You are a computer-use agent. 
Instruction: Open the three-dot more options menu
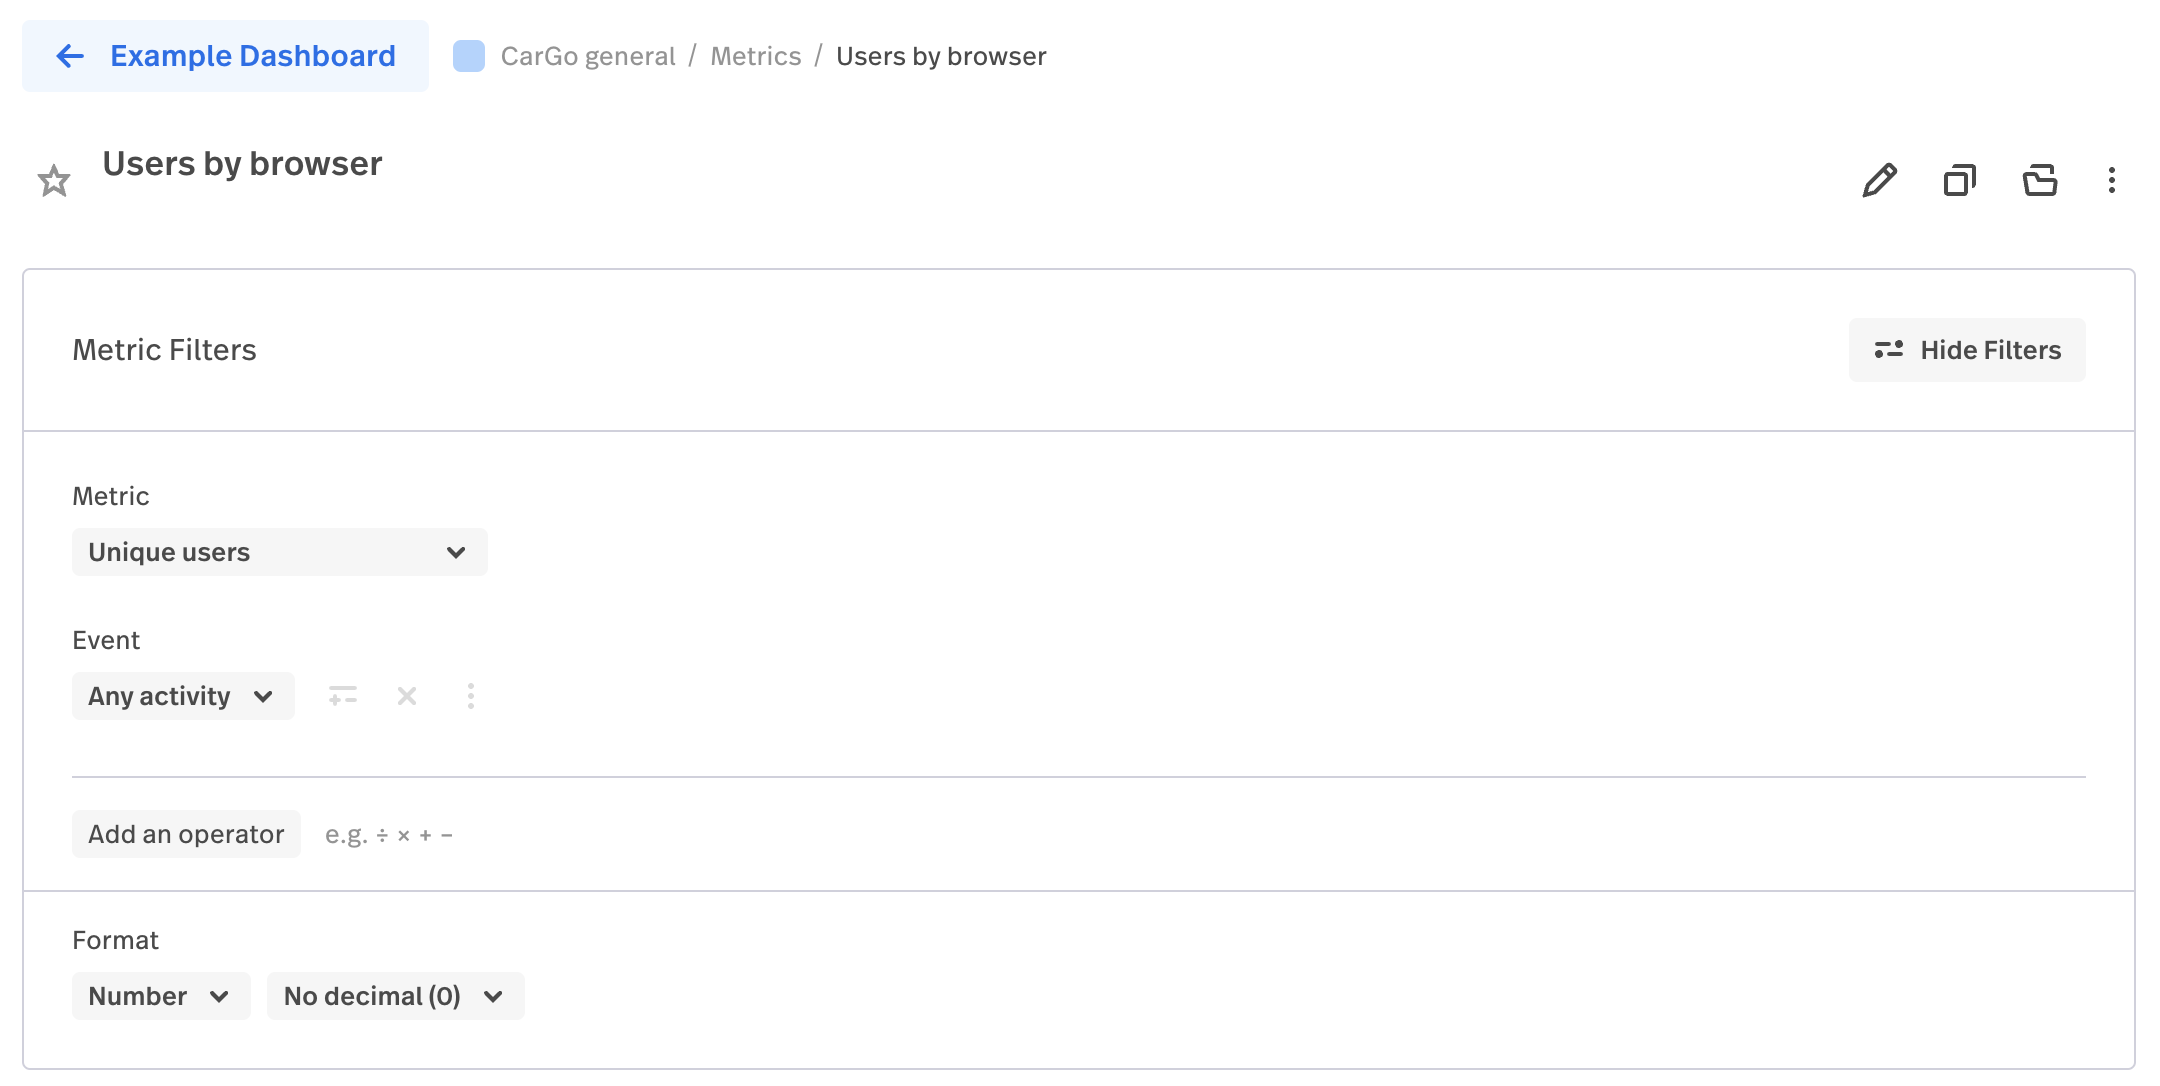click(x=2112, y=181)
